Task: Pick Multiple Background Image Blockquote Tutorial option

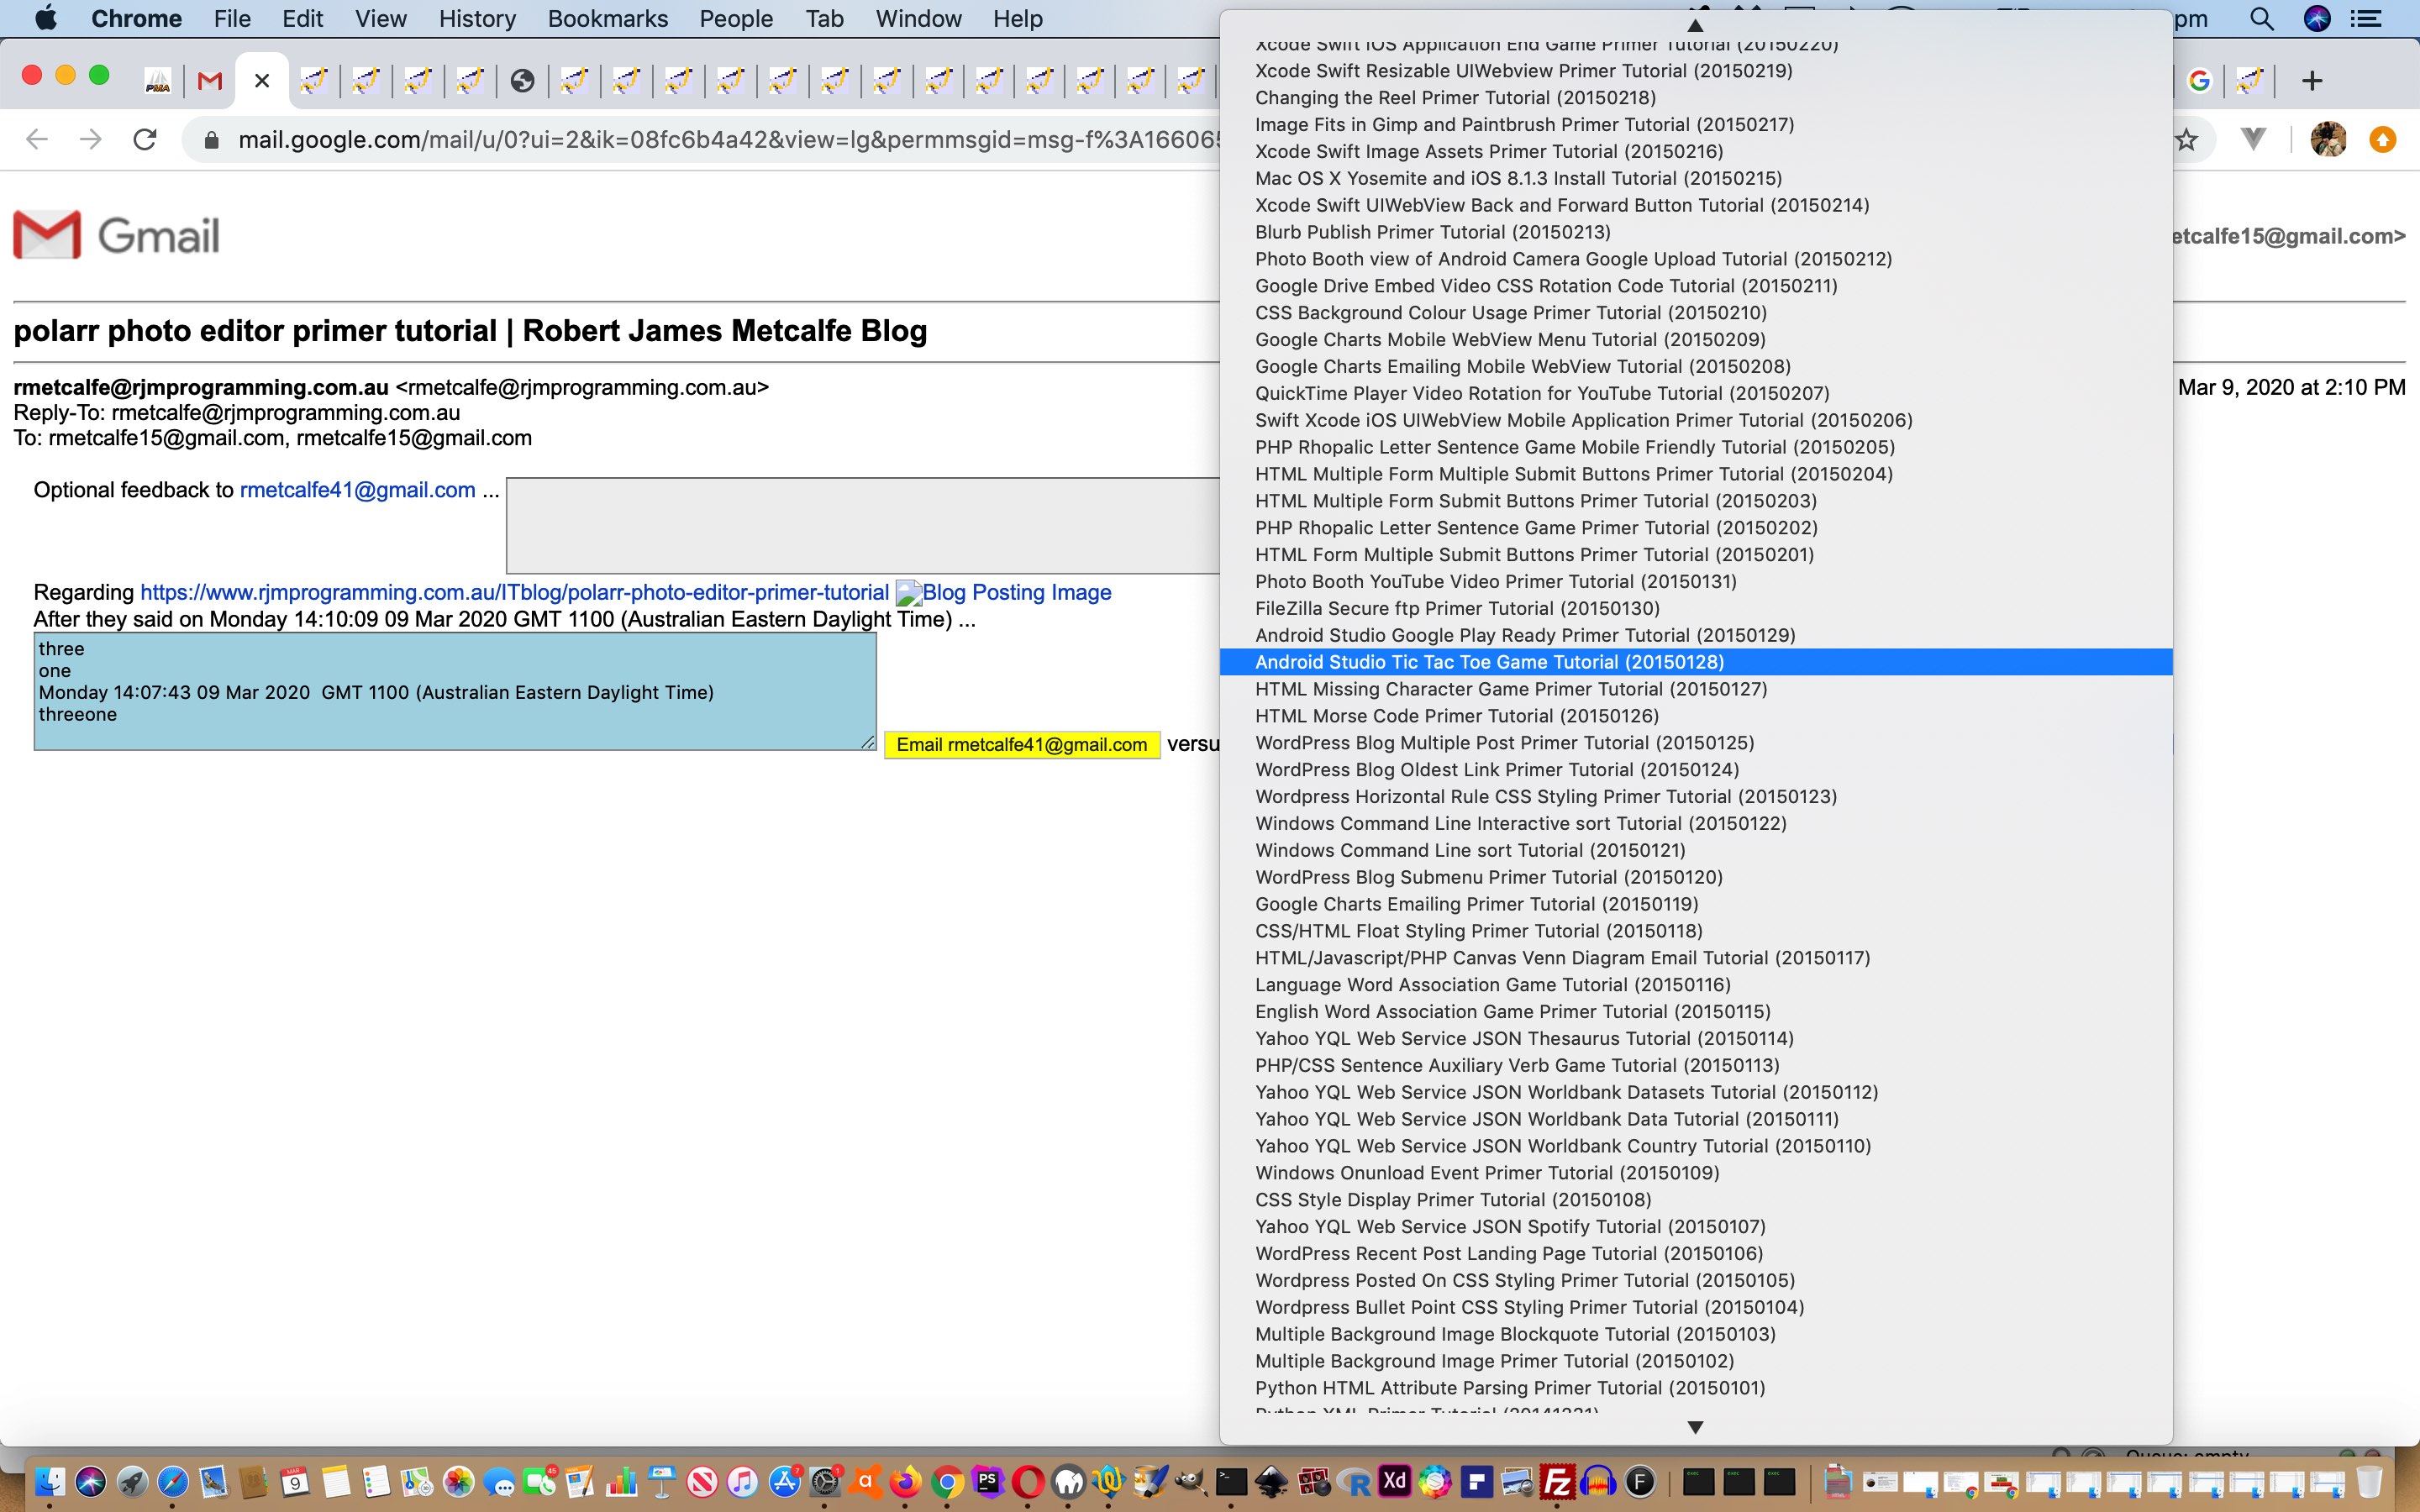Action: (x=1696, y=1334)
